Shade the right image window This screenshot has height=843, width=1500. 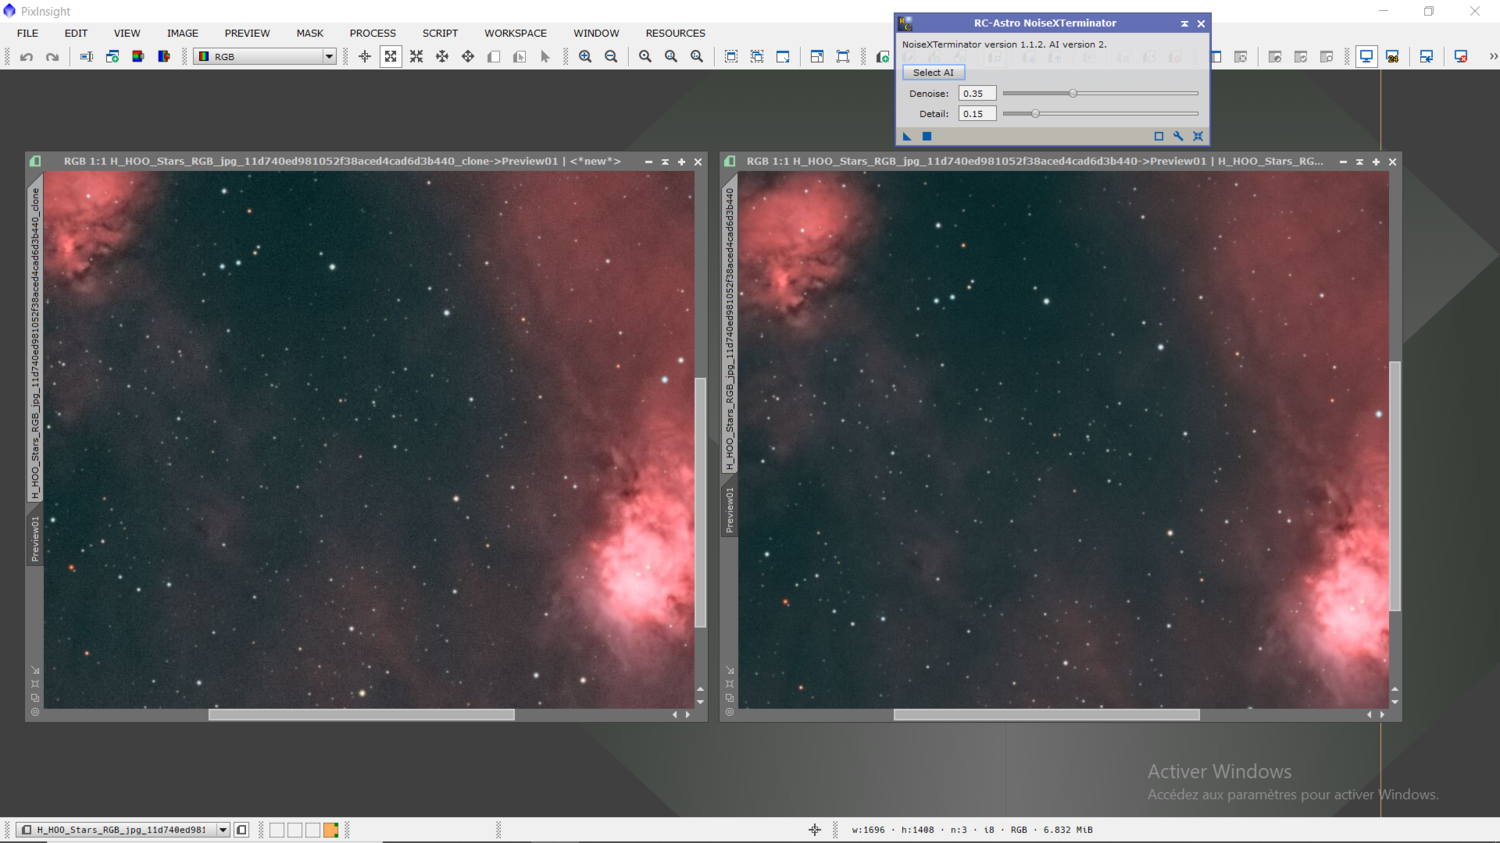point(1360,162)
